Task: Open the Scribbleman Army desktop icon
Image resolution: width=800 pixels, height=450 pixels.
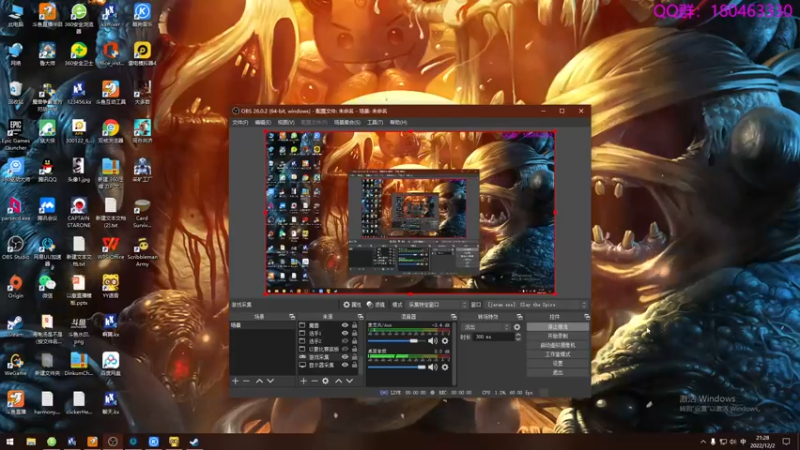Action: tap(142, 252)
